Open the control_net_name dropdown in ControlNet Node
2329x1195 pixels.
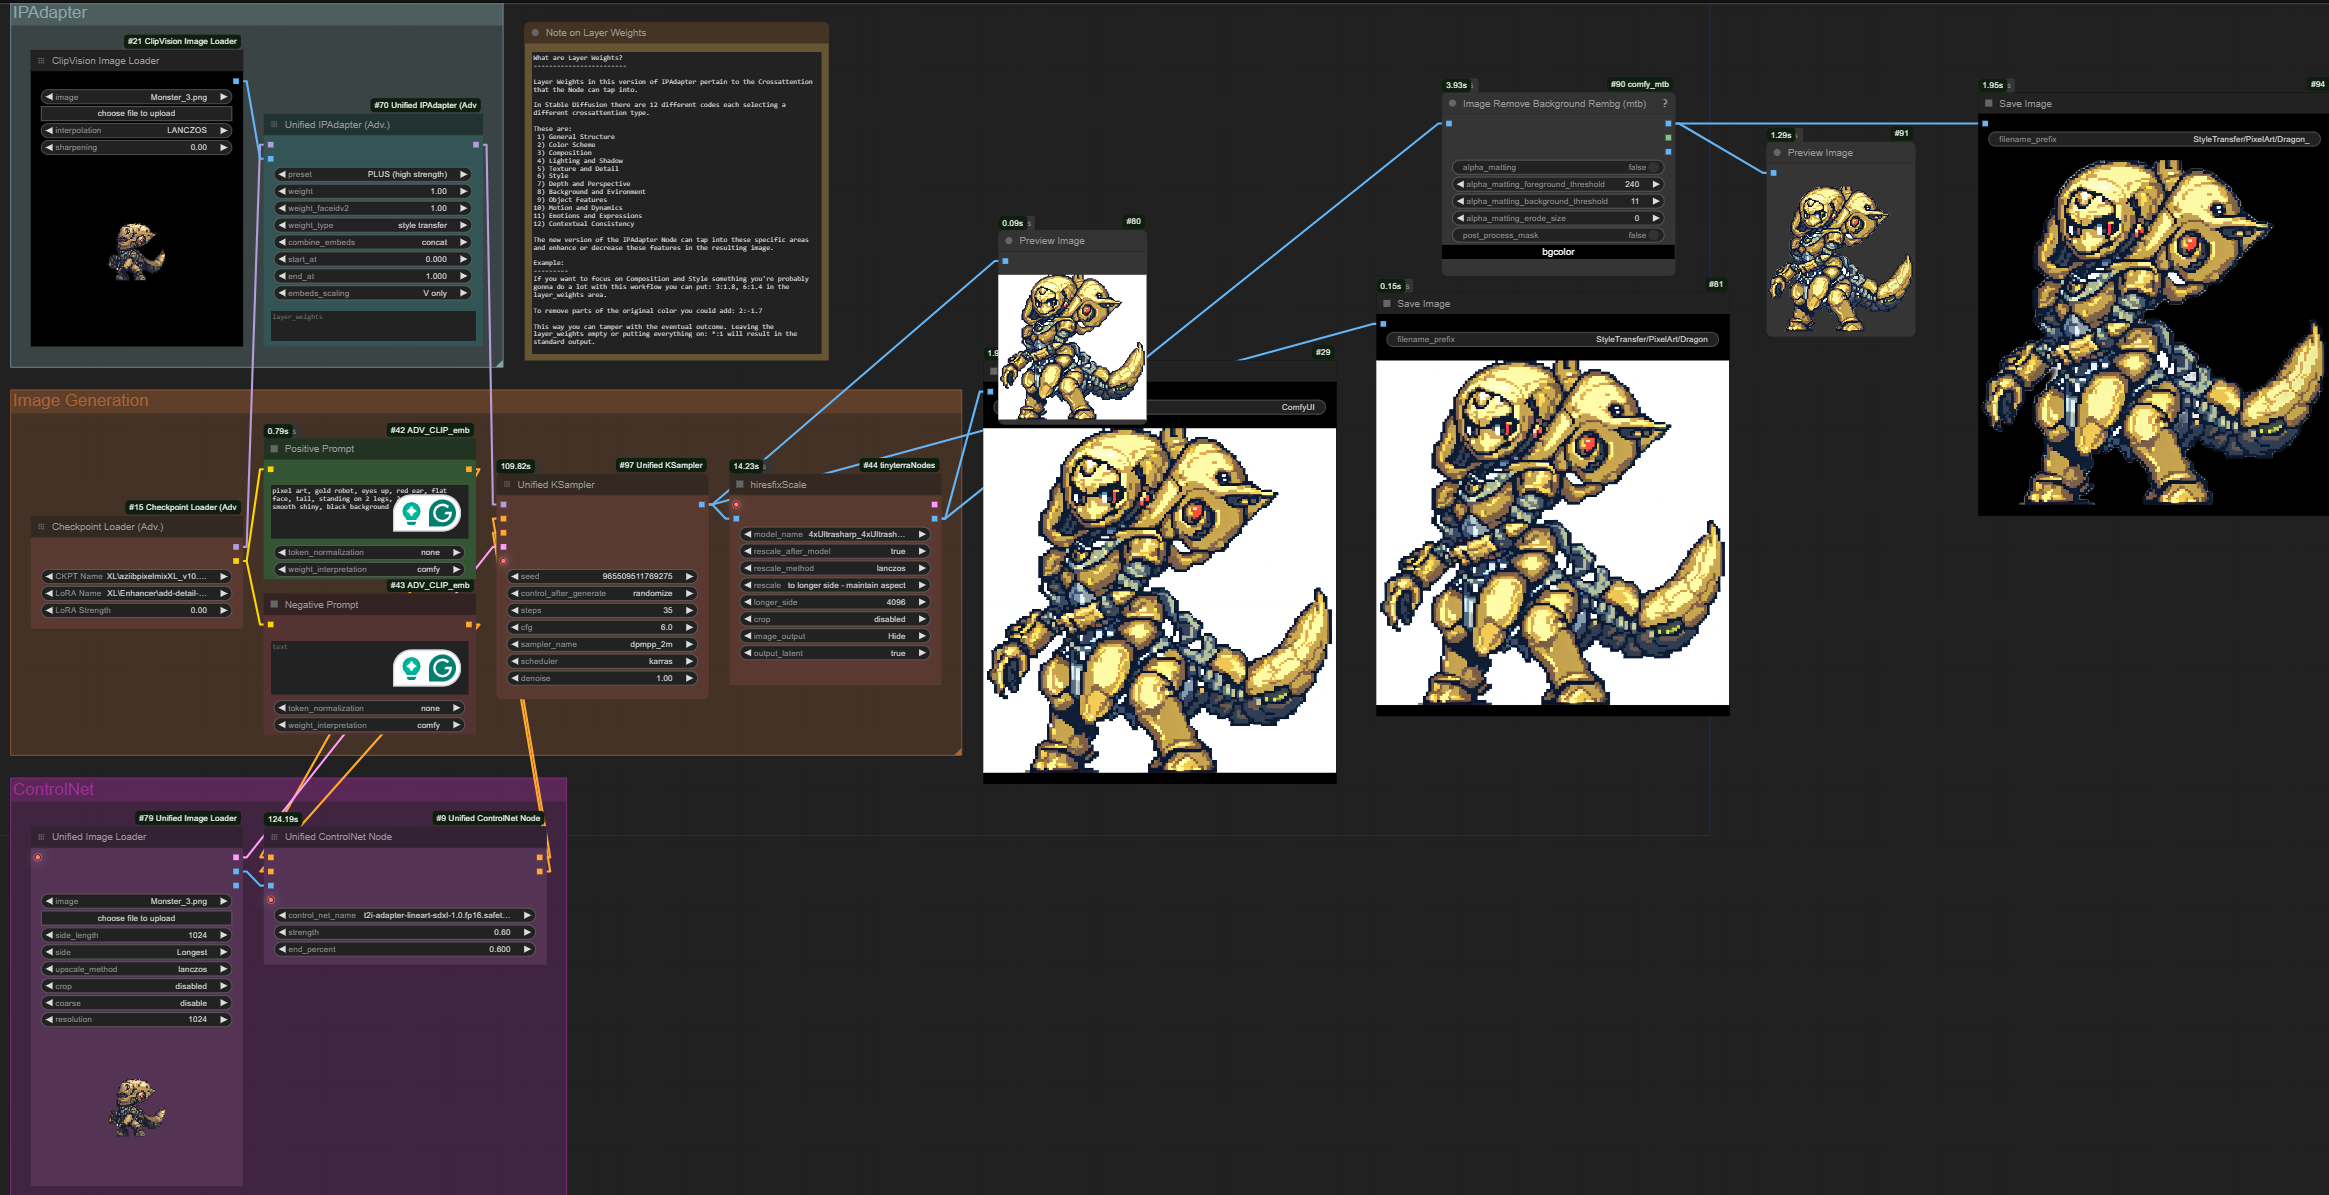(405, 916)
